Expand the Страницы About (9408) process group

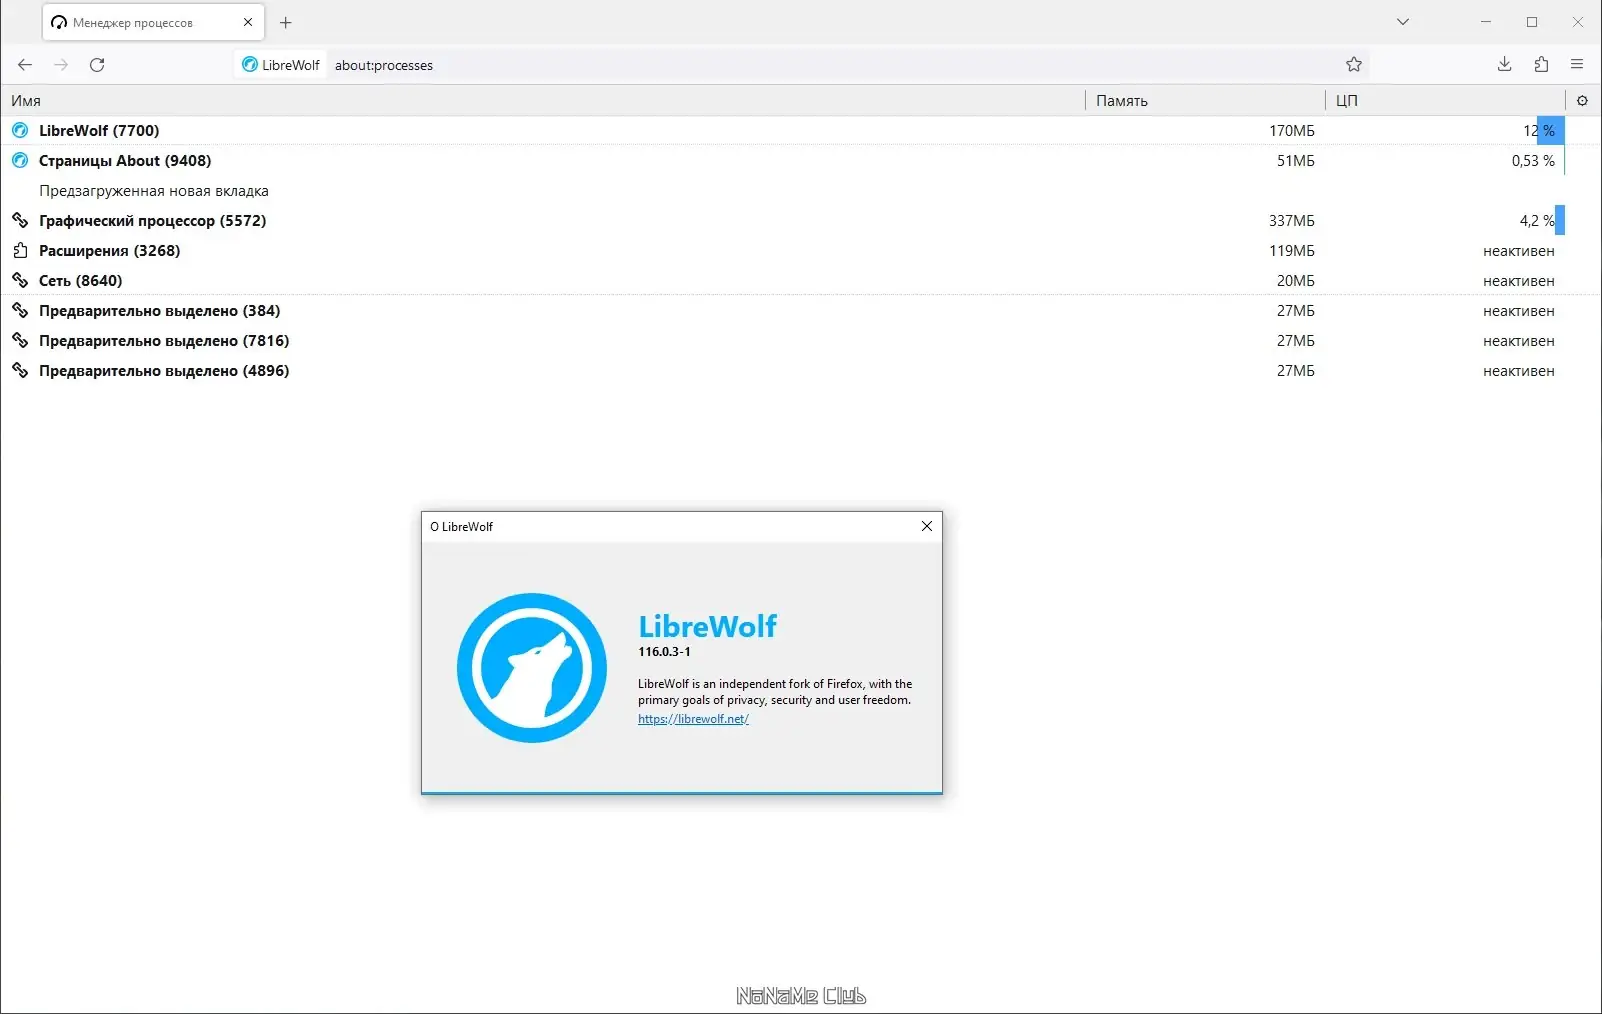(x=123, y=160)
